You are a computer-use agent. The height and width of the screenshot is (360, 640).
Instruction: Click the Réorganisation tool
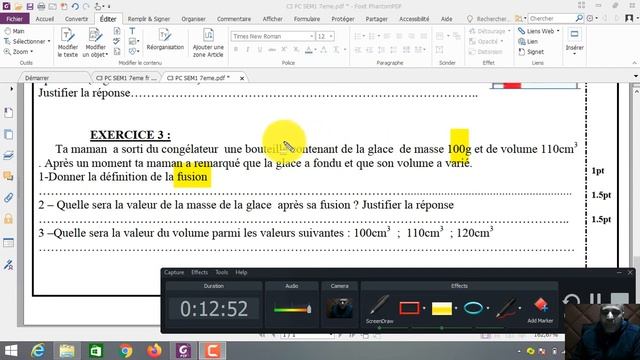(165, 40)
